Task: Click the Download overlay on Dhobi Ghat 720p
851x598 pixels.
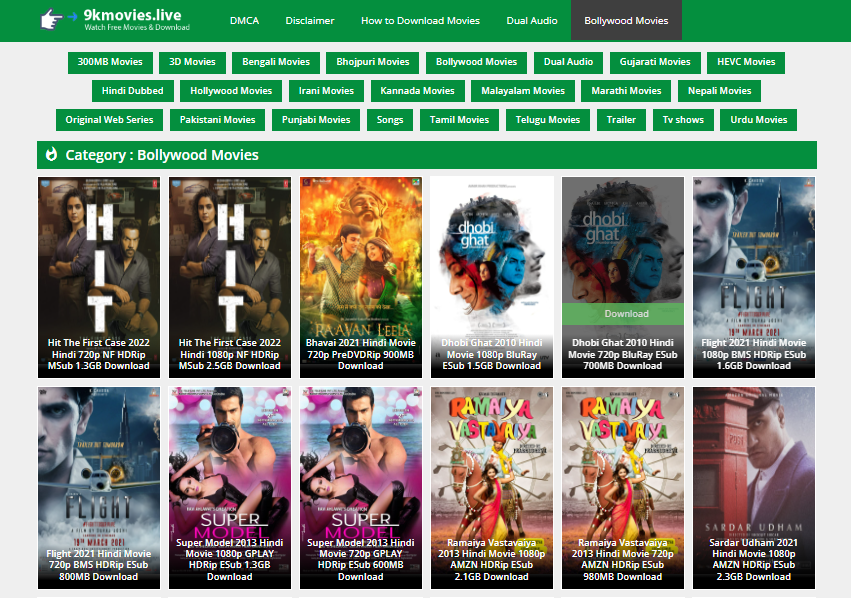Action: 626,314
